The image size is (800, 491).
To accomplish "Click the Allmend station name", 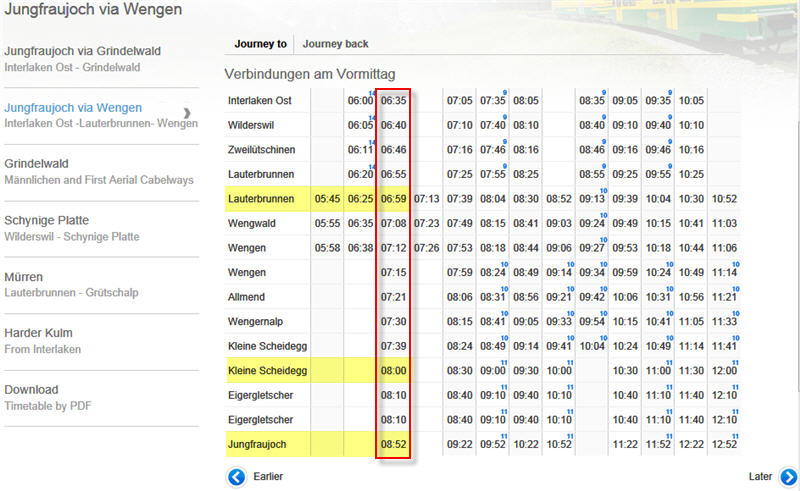I will (x=246, y=297).
